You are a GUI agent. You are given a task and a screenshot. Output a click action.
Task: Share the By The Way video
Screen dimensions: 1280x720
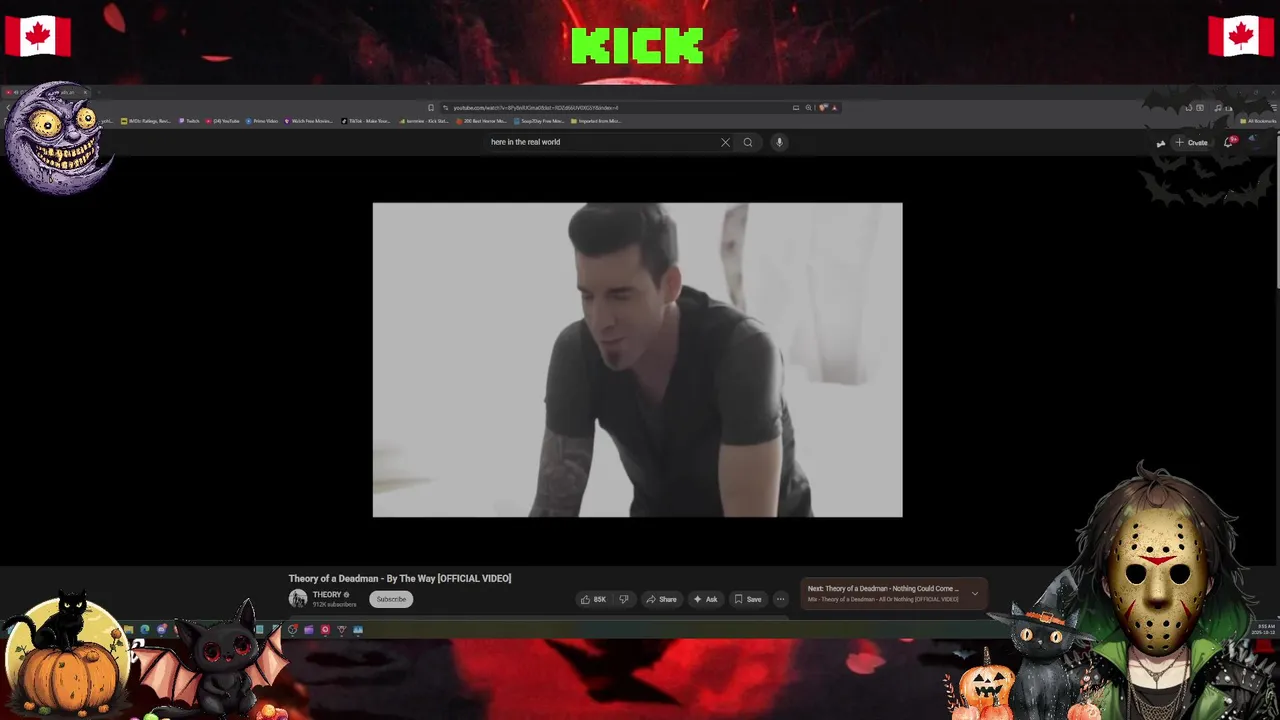point(661,599)
